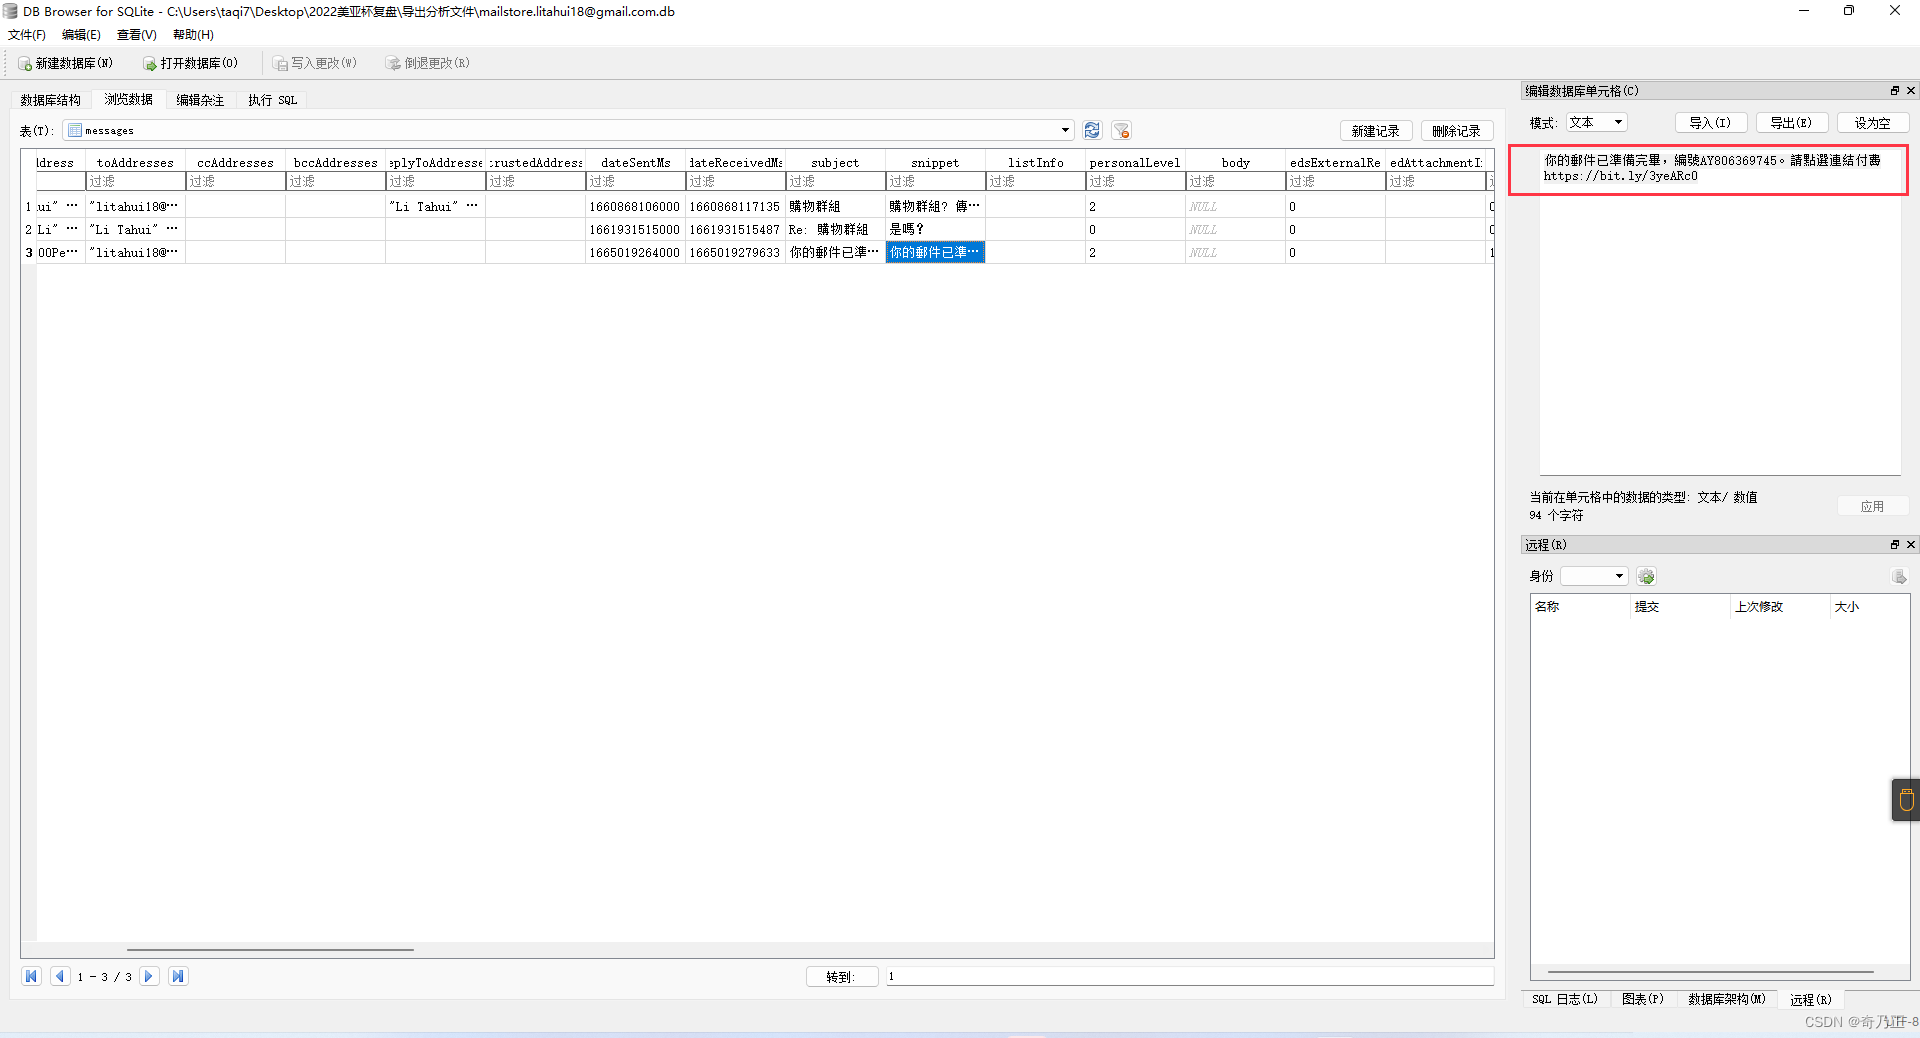Click the 新建记录 button
Viewport: 1920px width, 1038px height.
[x=1376, y=131]
